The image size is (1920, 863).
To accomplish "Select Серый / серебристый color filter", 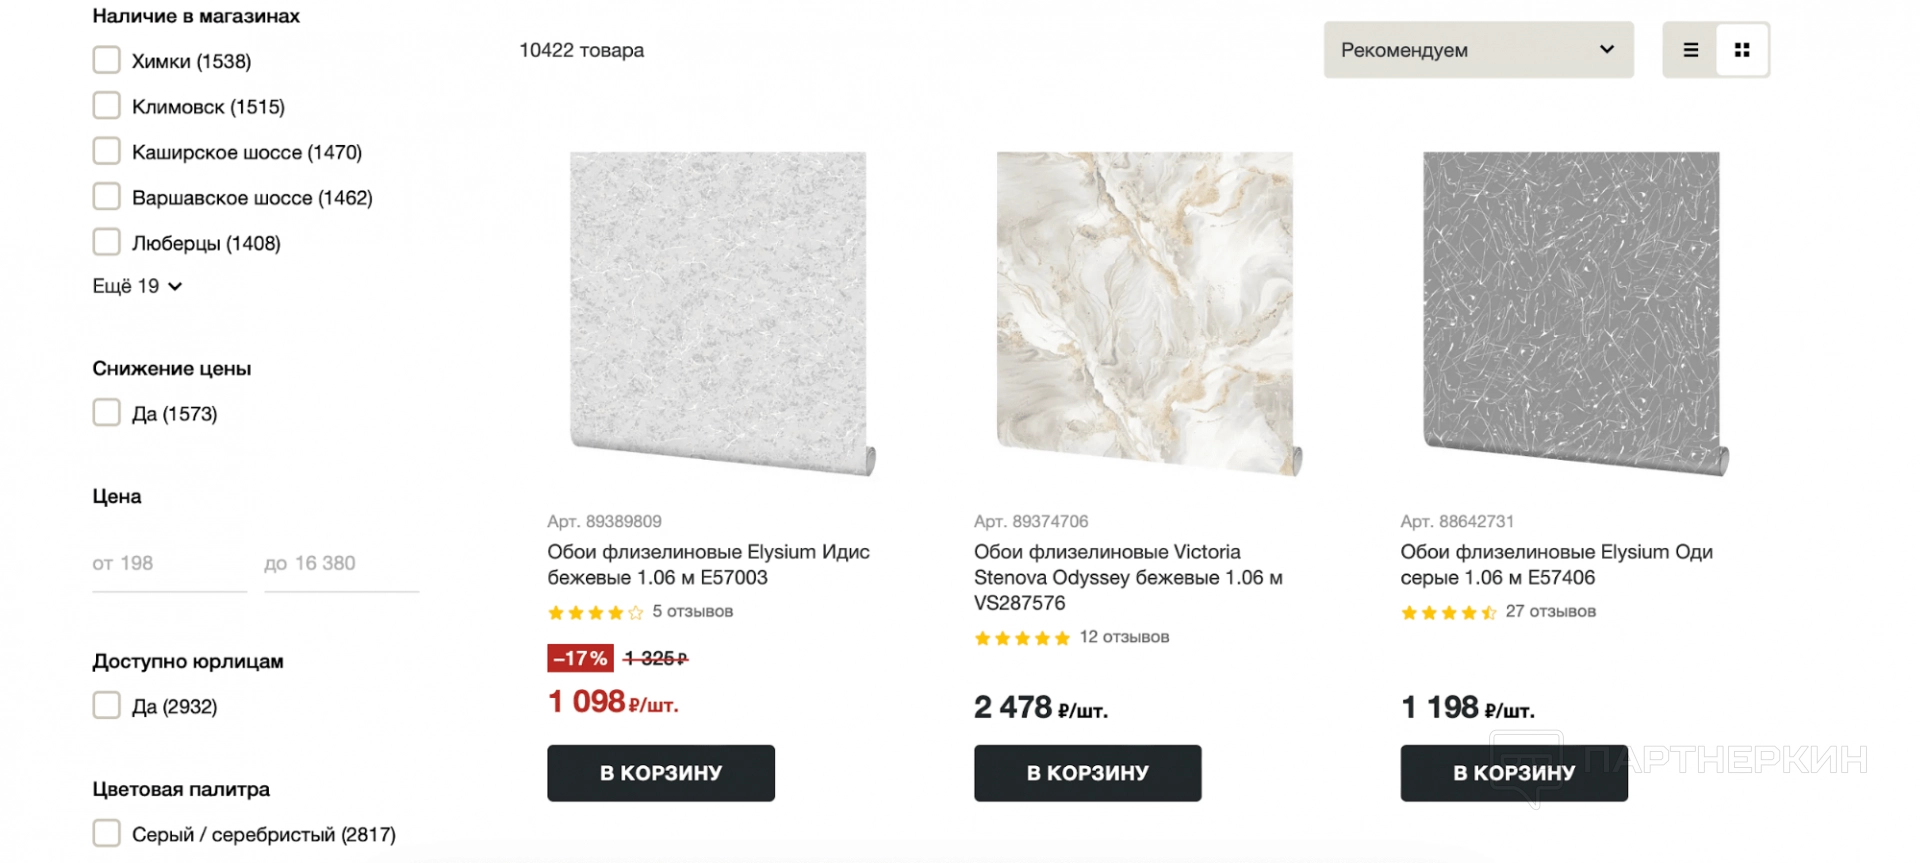I will (107, 833).
